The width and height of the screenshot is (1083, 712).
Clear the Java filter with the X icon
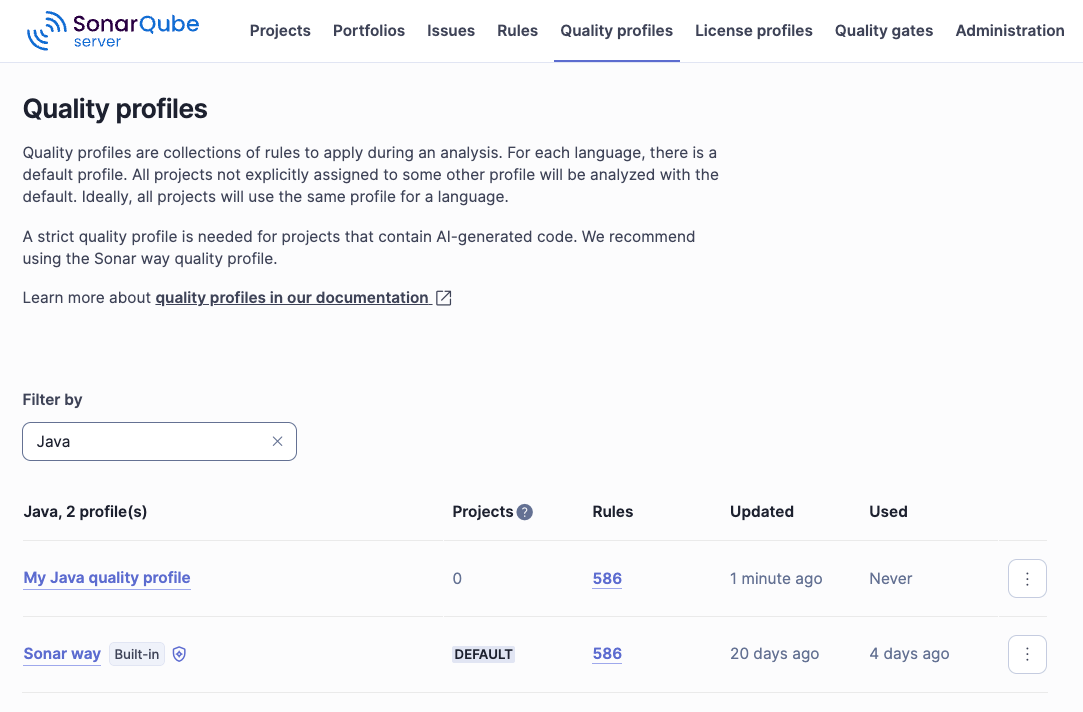(277, 441)
